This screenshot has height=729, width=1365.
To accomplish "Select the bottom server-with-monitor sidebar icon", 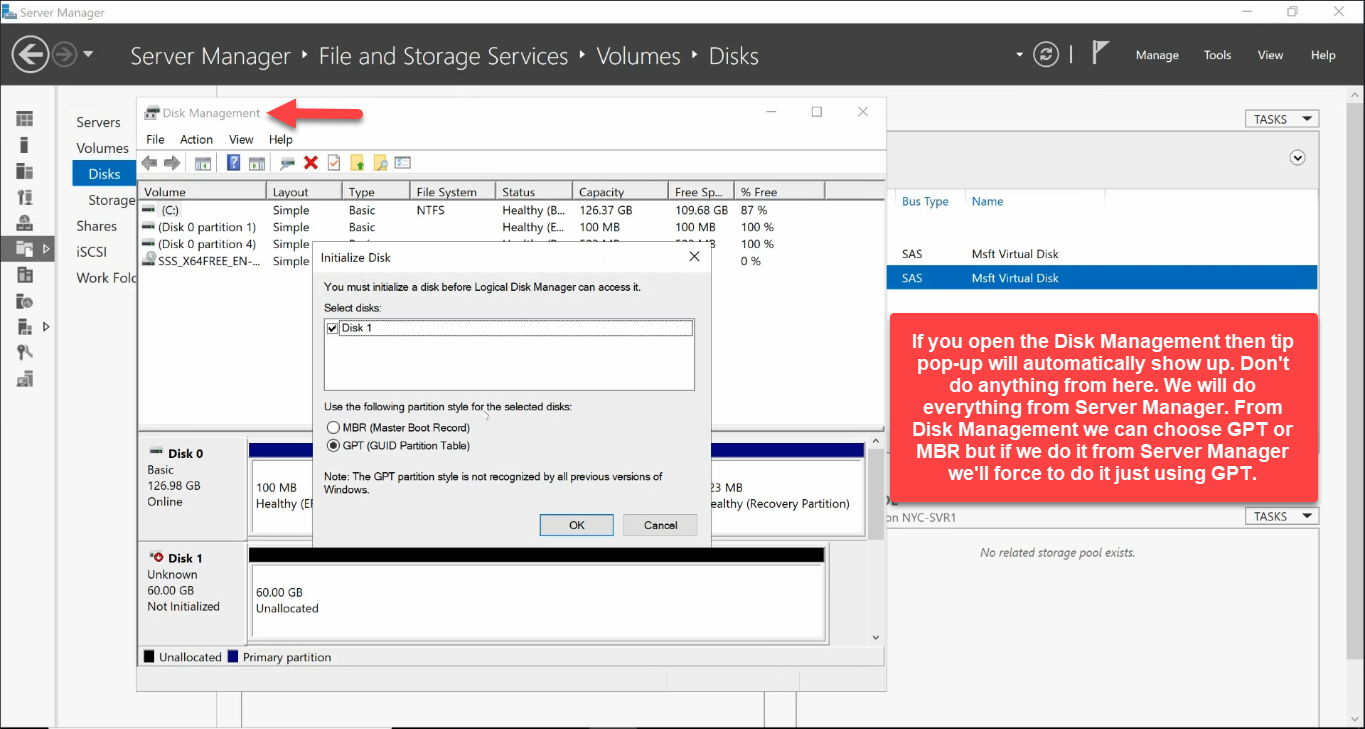I will (x=25, y=379).
